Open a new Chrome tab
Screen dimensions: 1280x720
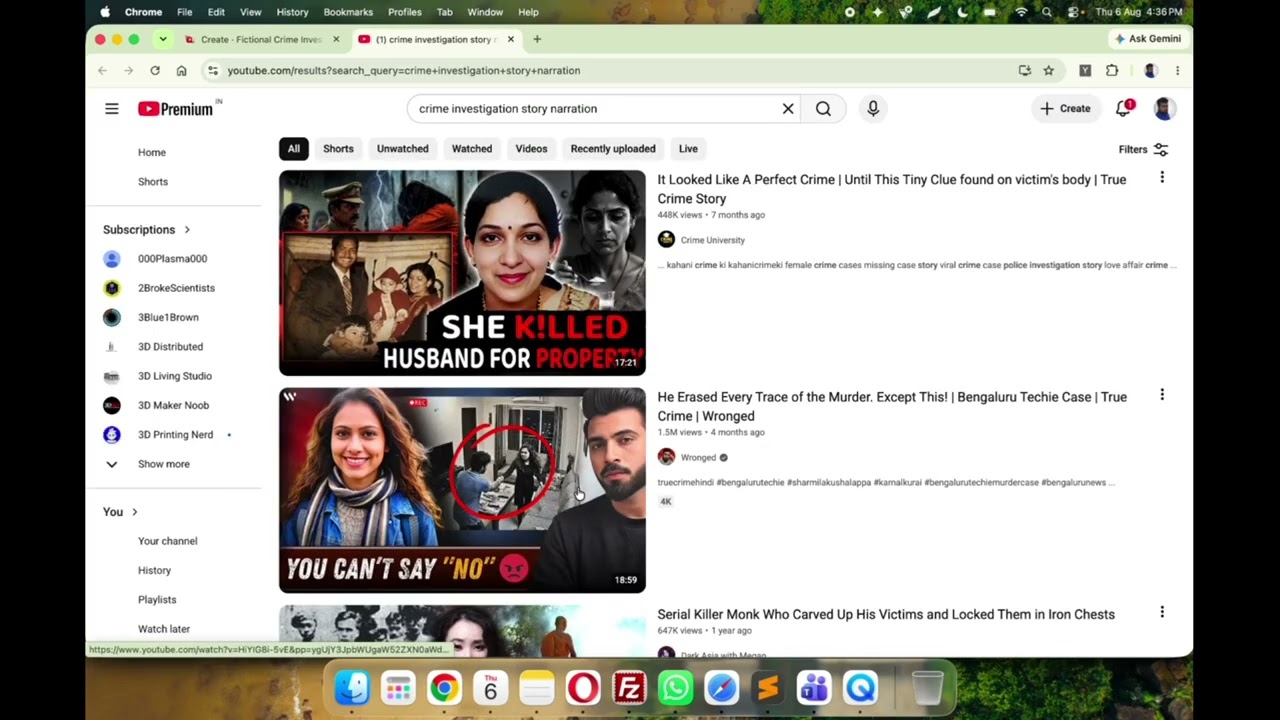click(x=537, y=39)
